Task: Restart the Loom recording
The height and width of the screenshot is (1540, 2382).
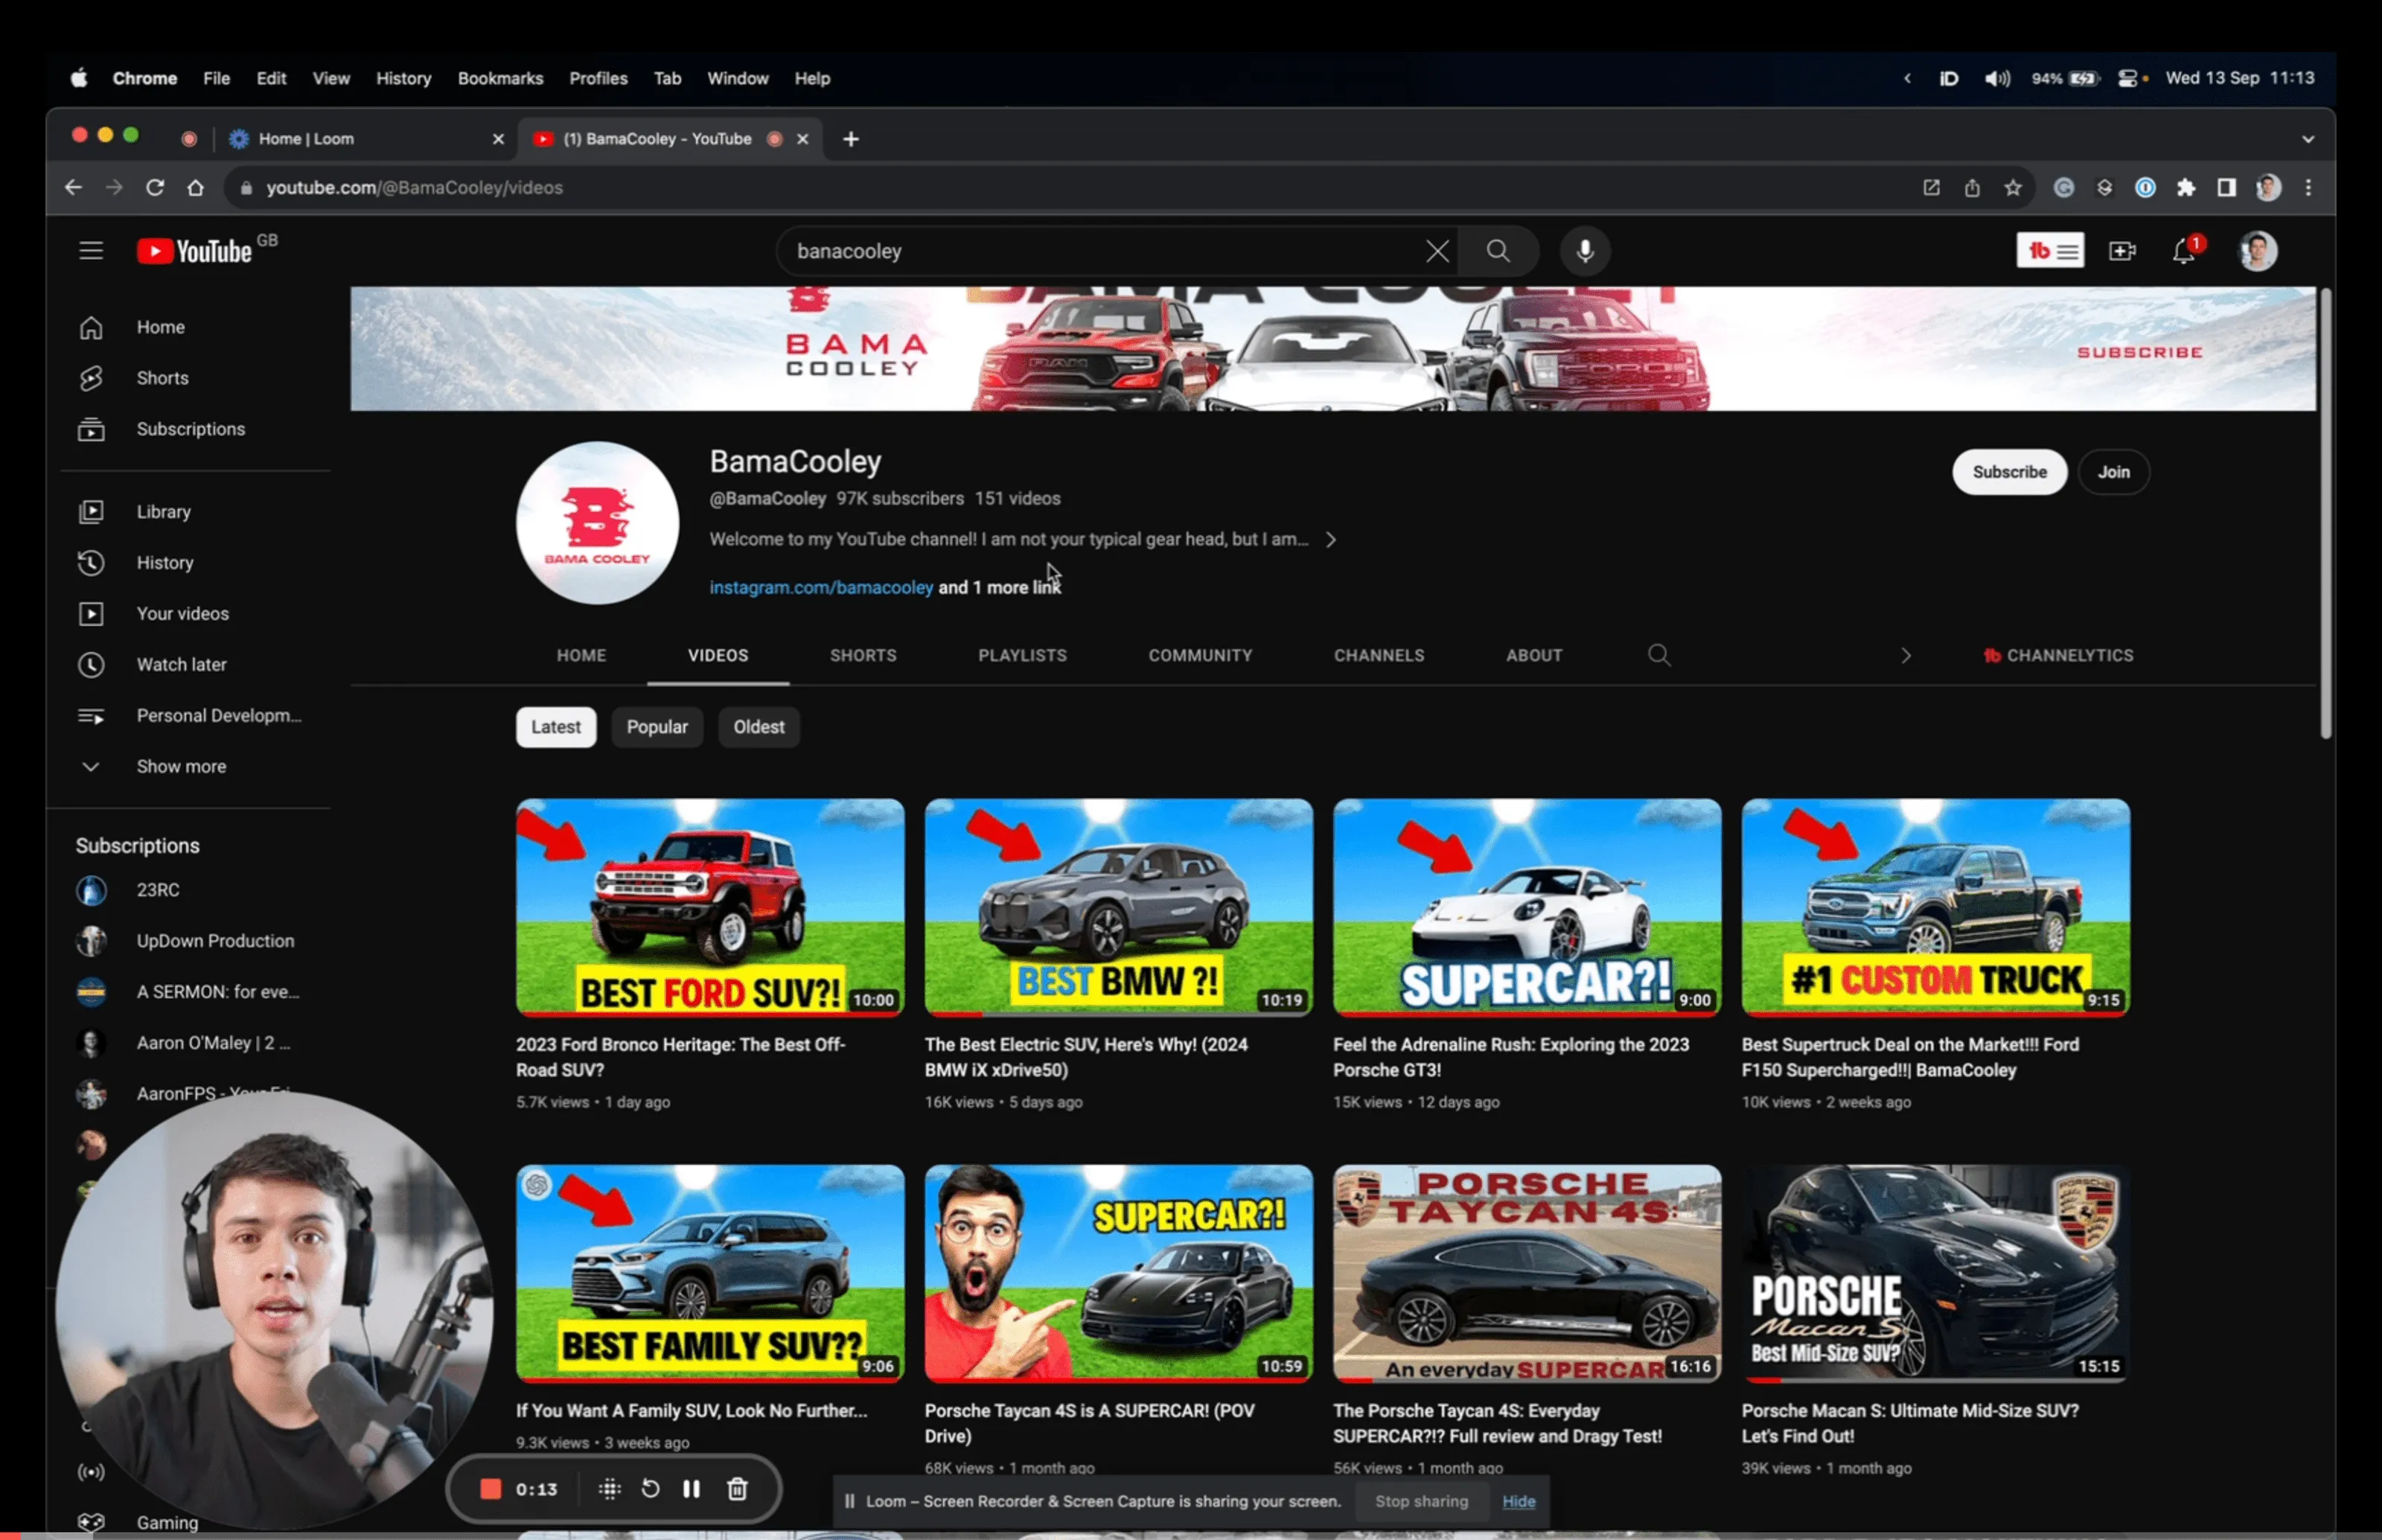Action: point(650,1489)
